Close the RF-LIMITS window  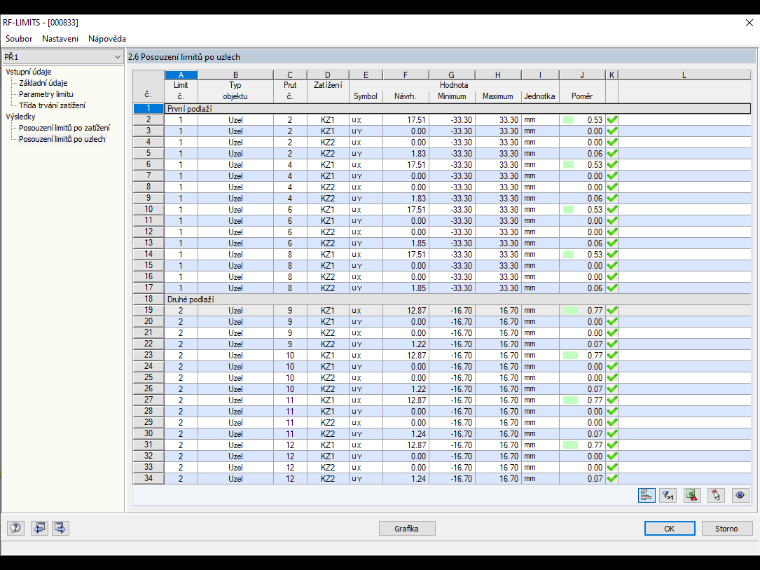[749, 22]
